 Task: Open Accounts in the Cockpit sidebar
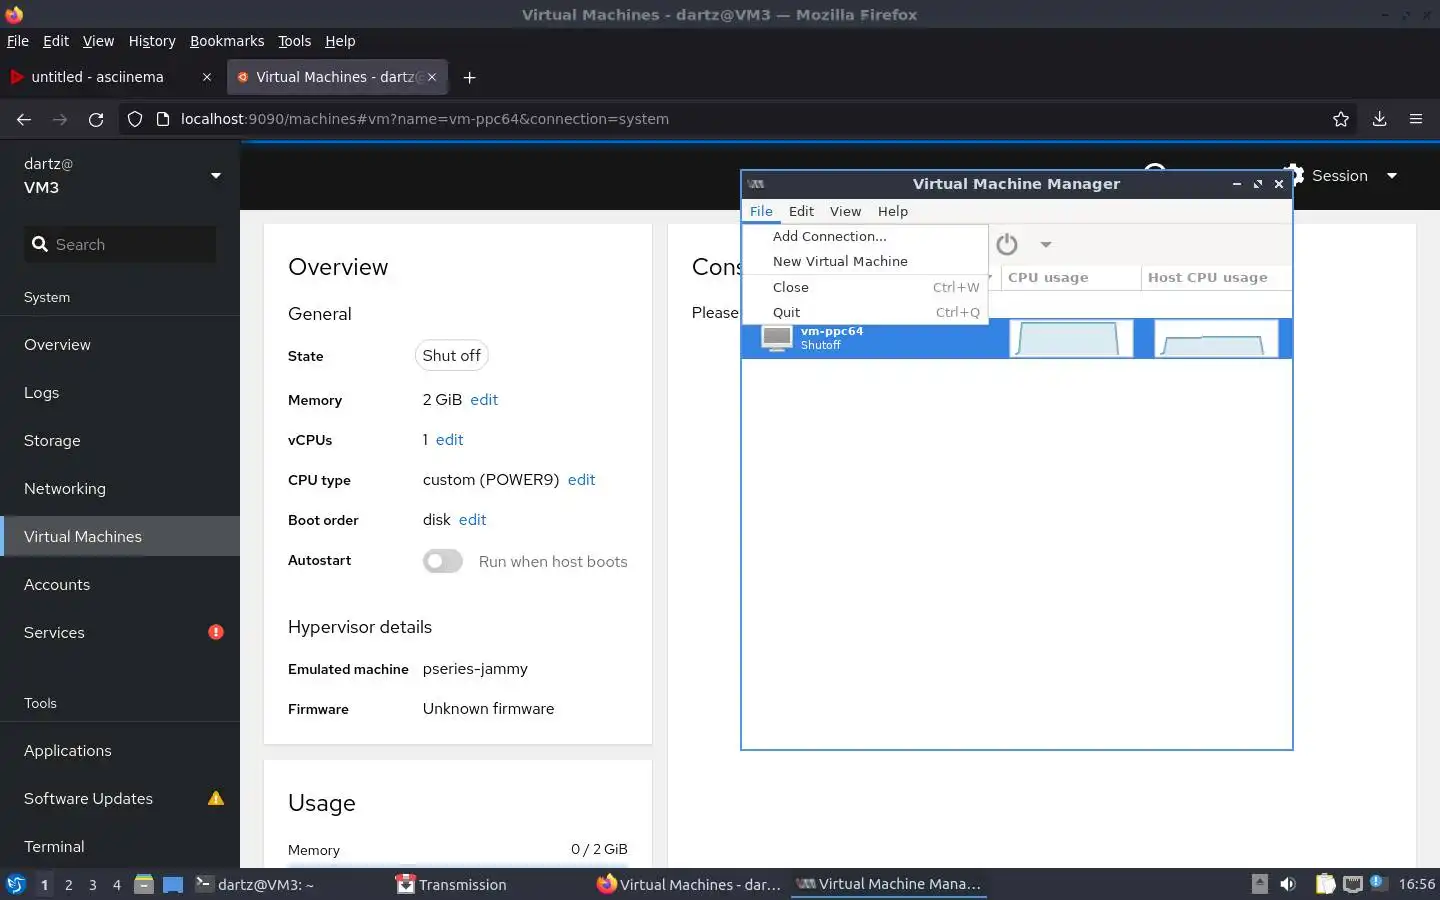pyautogui.click(x=120, y=584)
